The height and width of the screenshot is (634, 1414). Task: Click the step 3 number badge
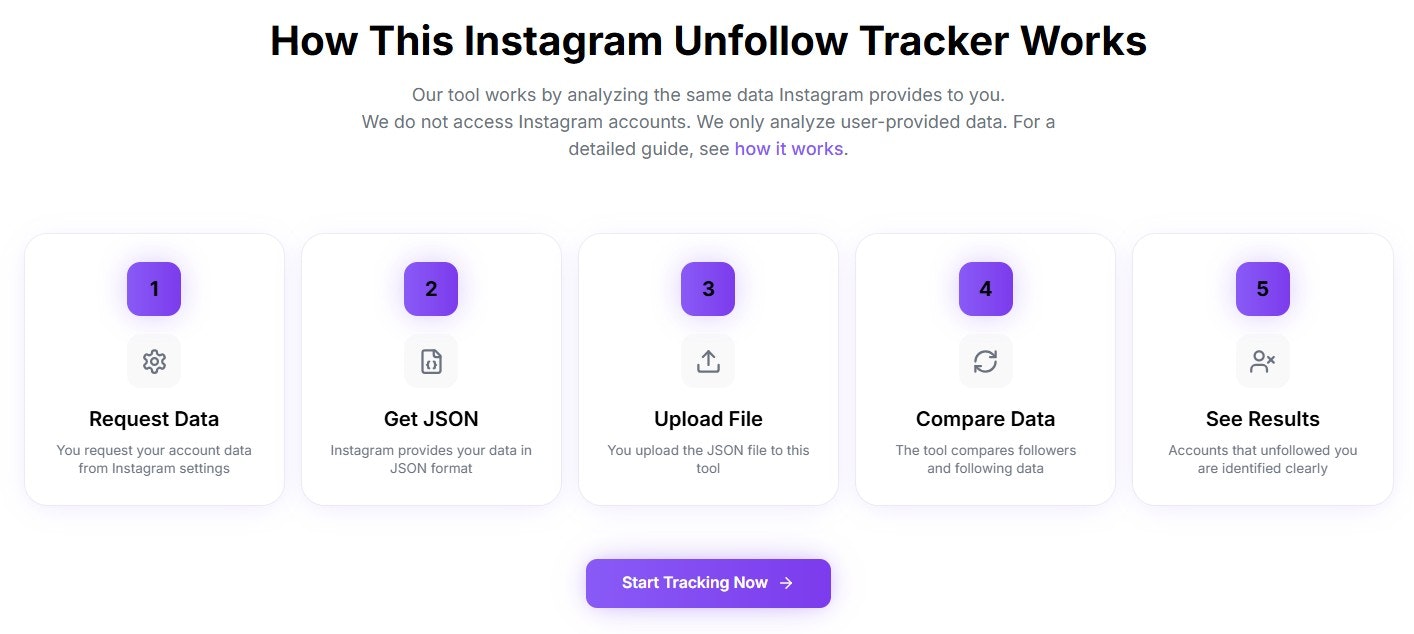click(x=708, y=289)
